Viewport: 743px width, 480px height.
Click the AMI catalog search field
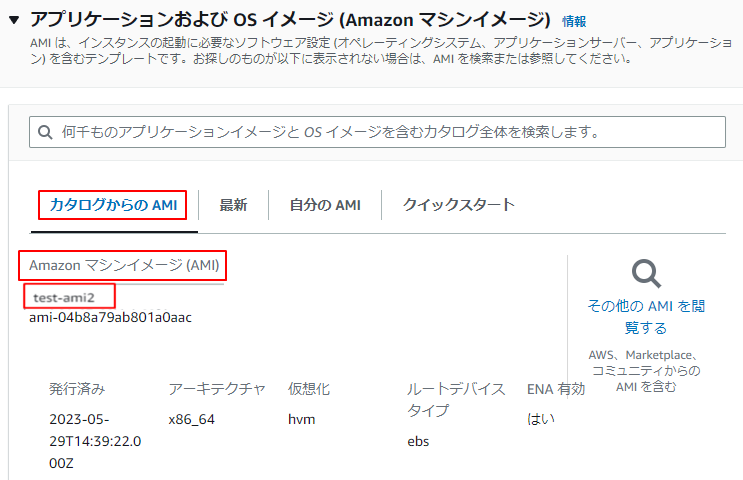(380, 131)
